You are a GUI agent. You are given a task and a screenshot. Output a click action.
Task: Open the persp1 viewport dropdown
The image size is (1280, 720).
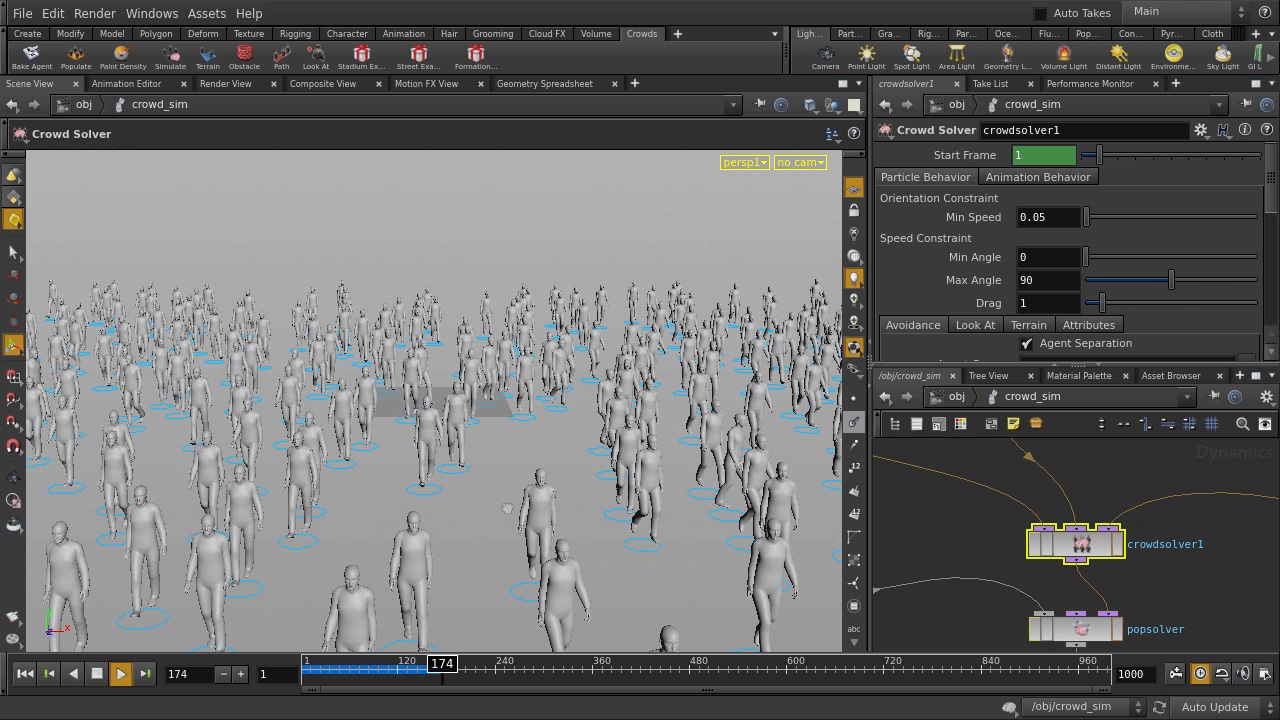(745, 162)
